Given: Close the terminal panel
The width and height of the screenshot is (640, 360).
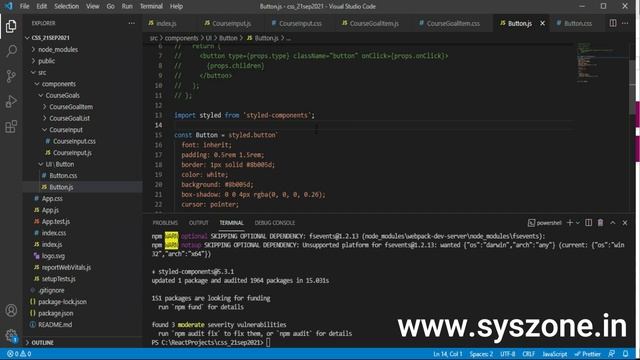Looking at the screenshot, I should click(625, 223).
